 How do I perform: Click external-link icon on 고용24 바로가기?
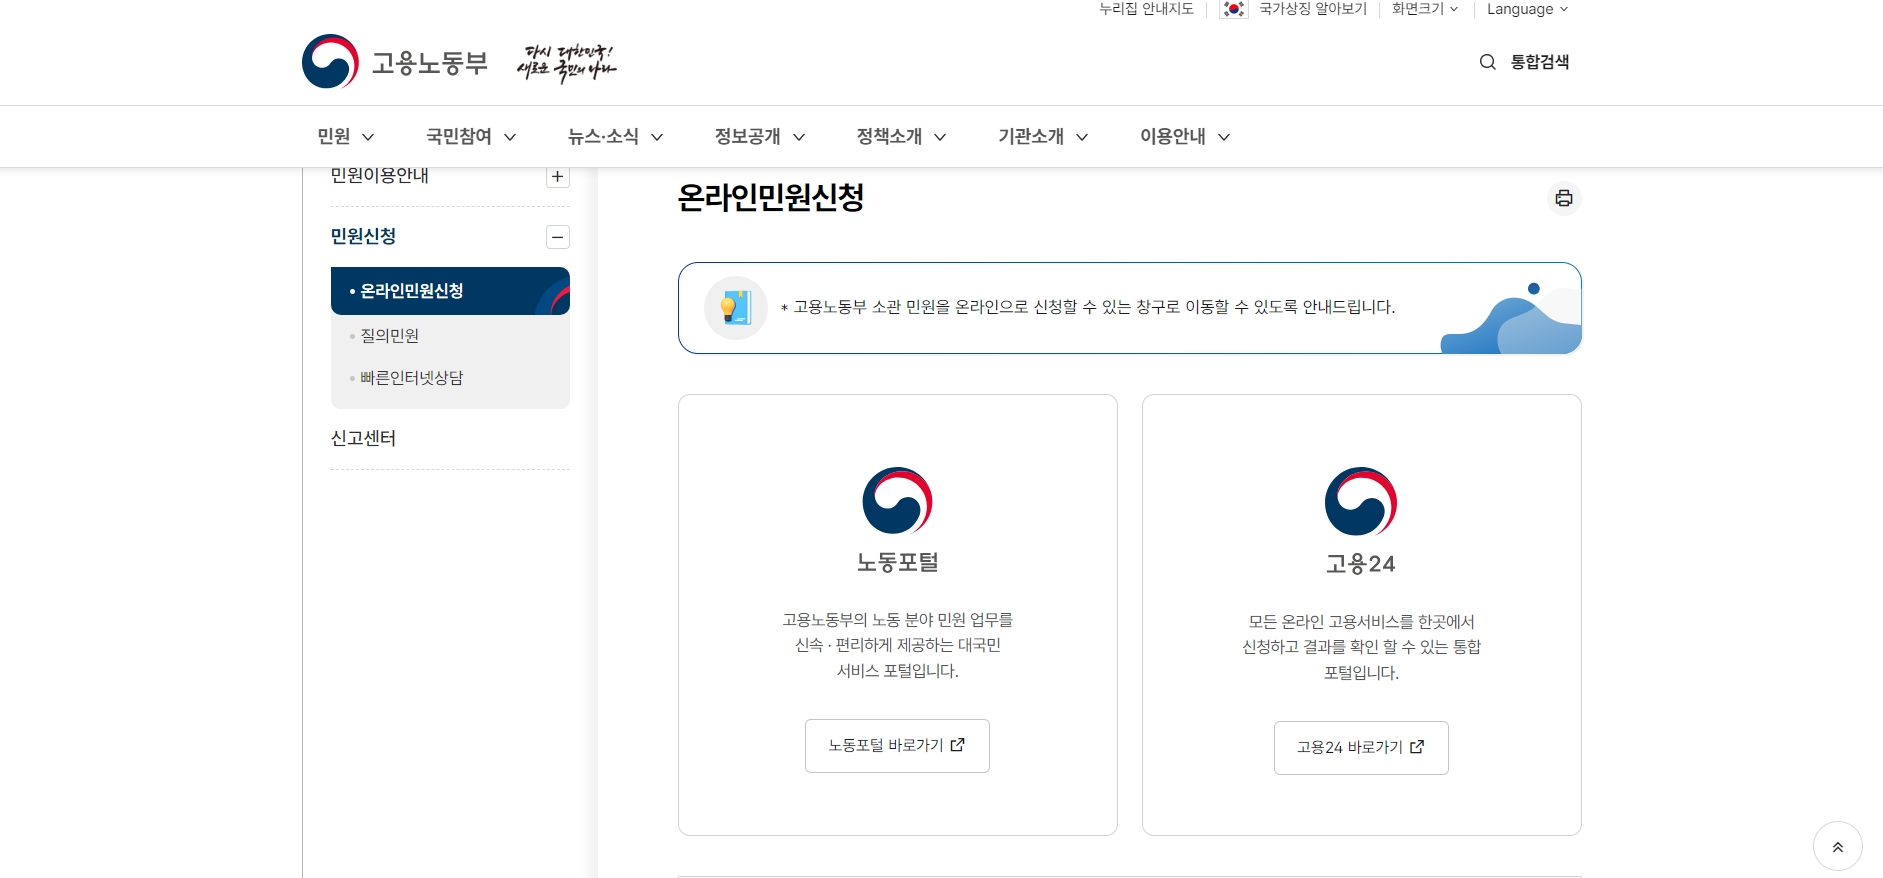pyautogui.click(x=1417, y=747)
